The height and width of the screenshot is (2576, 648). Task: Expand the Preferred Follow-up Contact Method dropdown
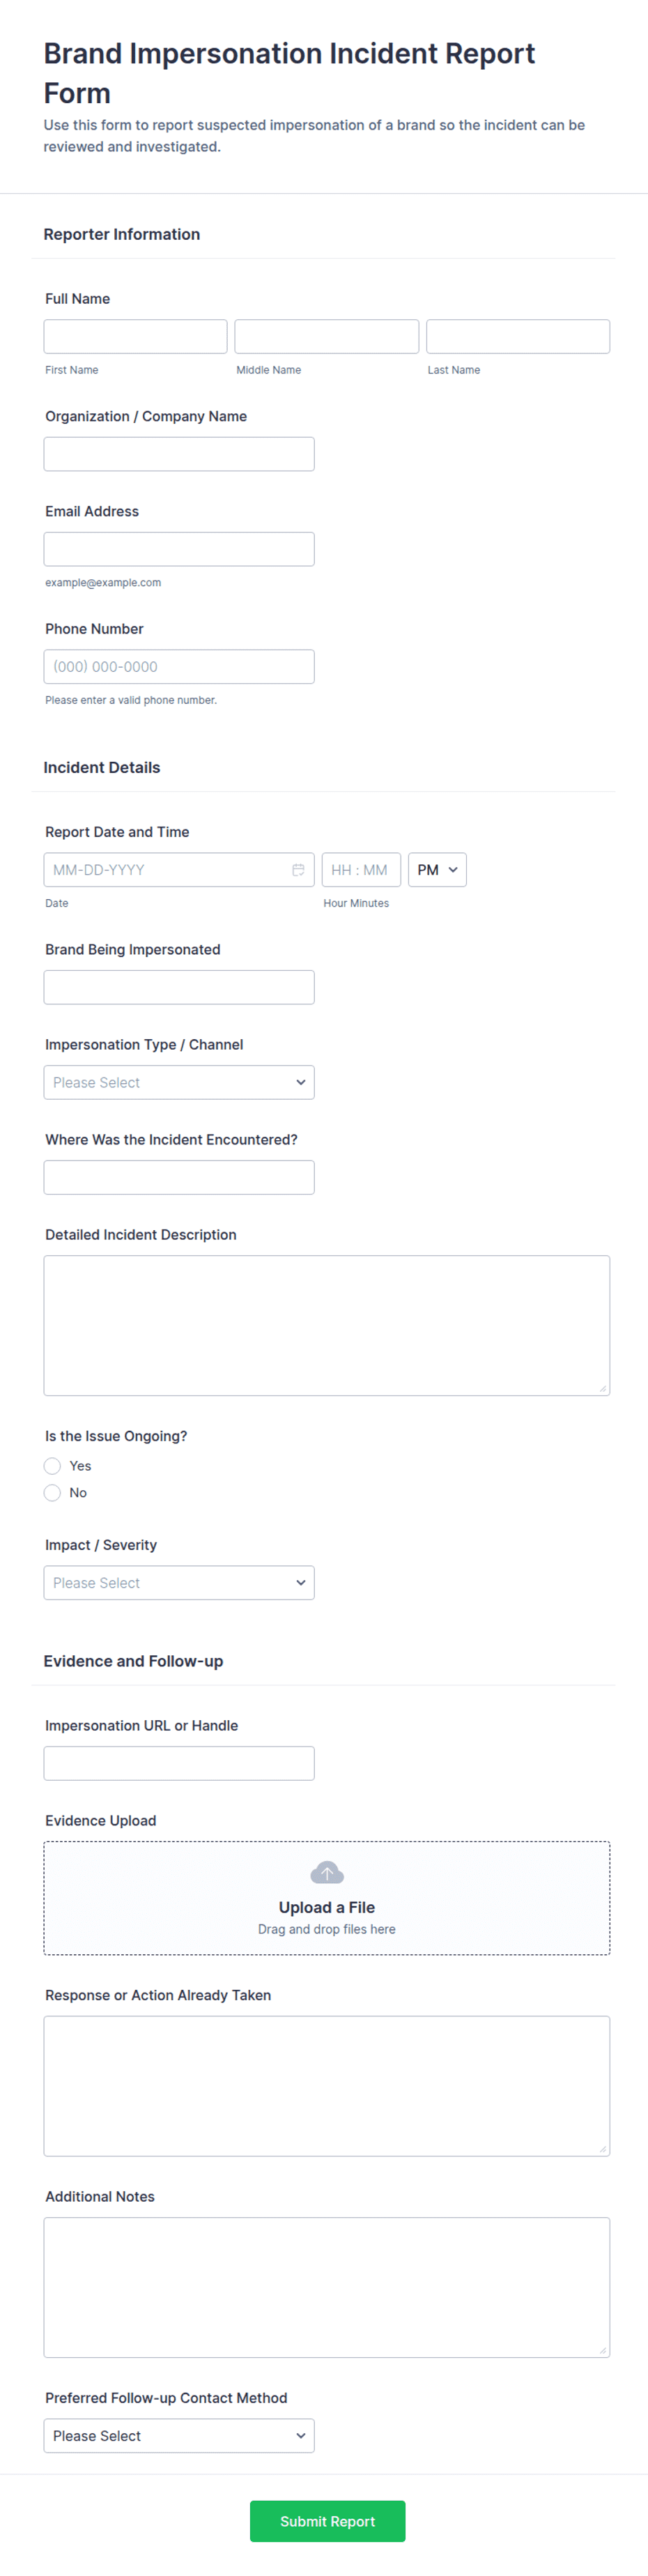point(179,2436)
